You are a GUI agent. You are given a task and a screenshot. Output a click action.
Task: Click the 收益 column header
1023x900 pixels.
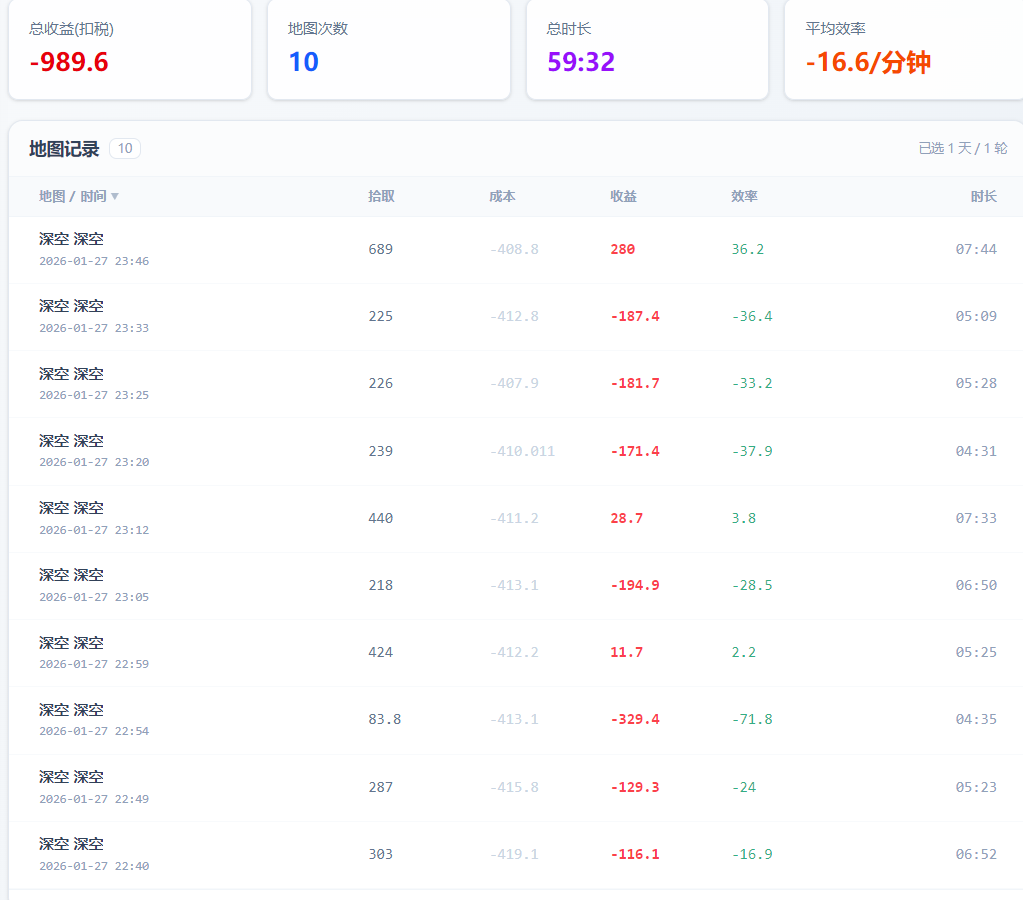pyautogui.click(x=623, y=196)
